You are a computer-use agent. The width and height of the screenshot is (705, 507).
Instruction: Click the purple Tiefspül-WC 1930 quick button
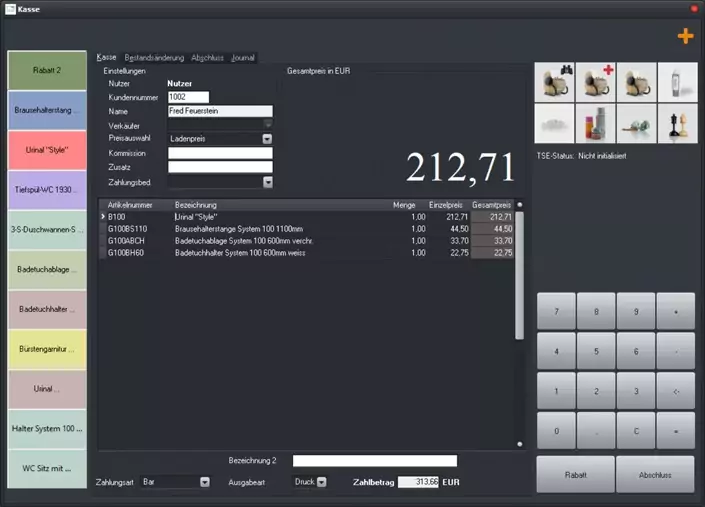pyautogui.click(x=47, y=190)
